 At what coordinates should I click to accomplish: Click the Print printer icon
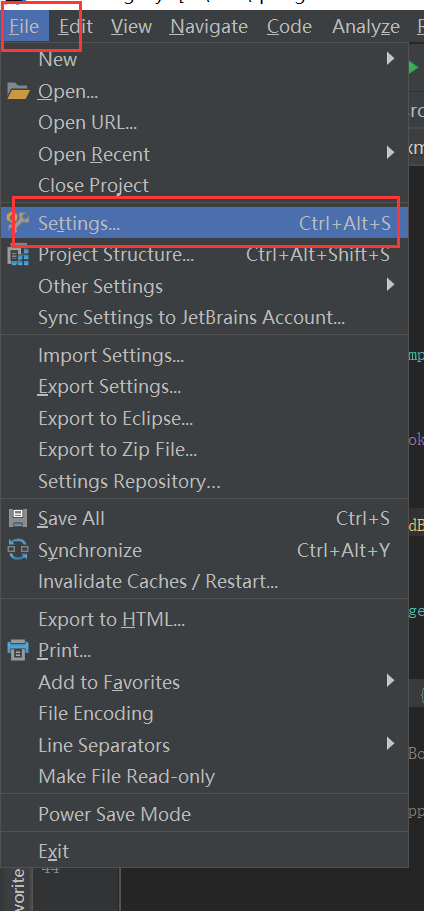[18, 650]
